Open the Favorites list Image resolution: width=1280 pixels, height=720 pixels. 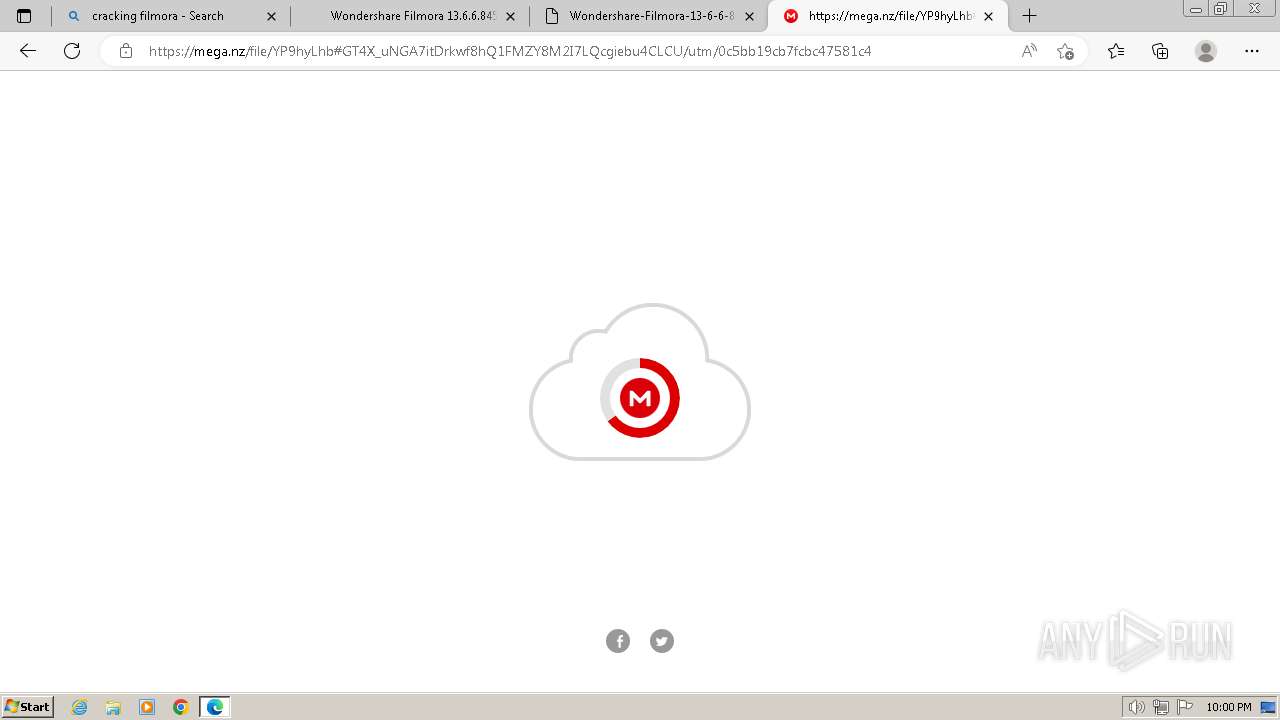point(1116,51)
